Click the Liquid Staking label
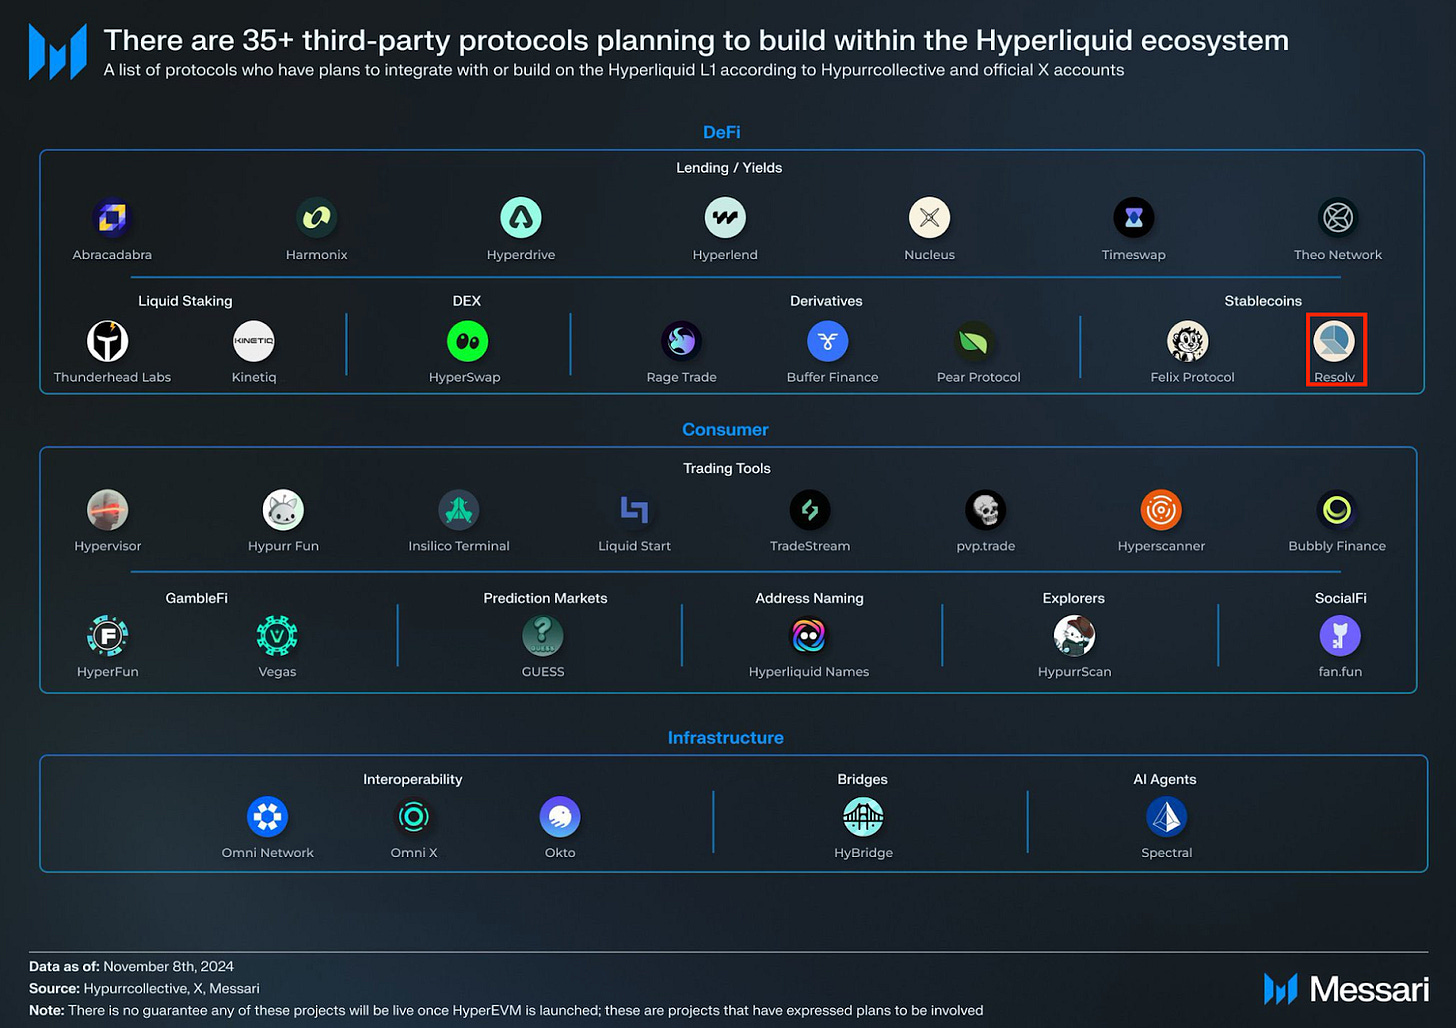This screenshot has height=1028, width=1456. point(185,301)
